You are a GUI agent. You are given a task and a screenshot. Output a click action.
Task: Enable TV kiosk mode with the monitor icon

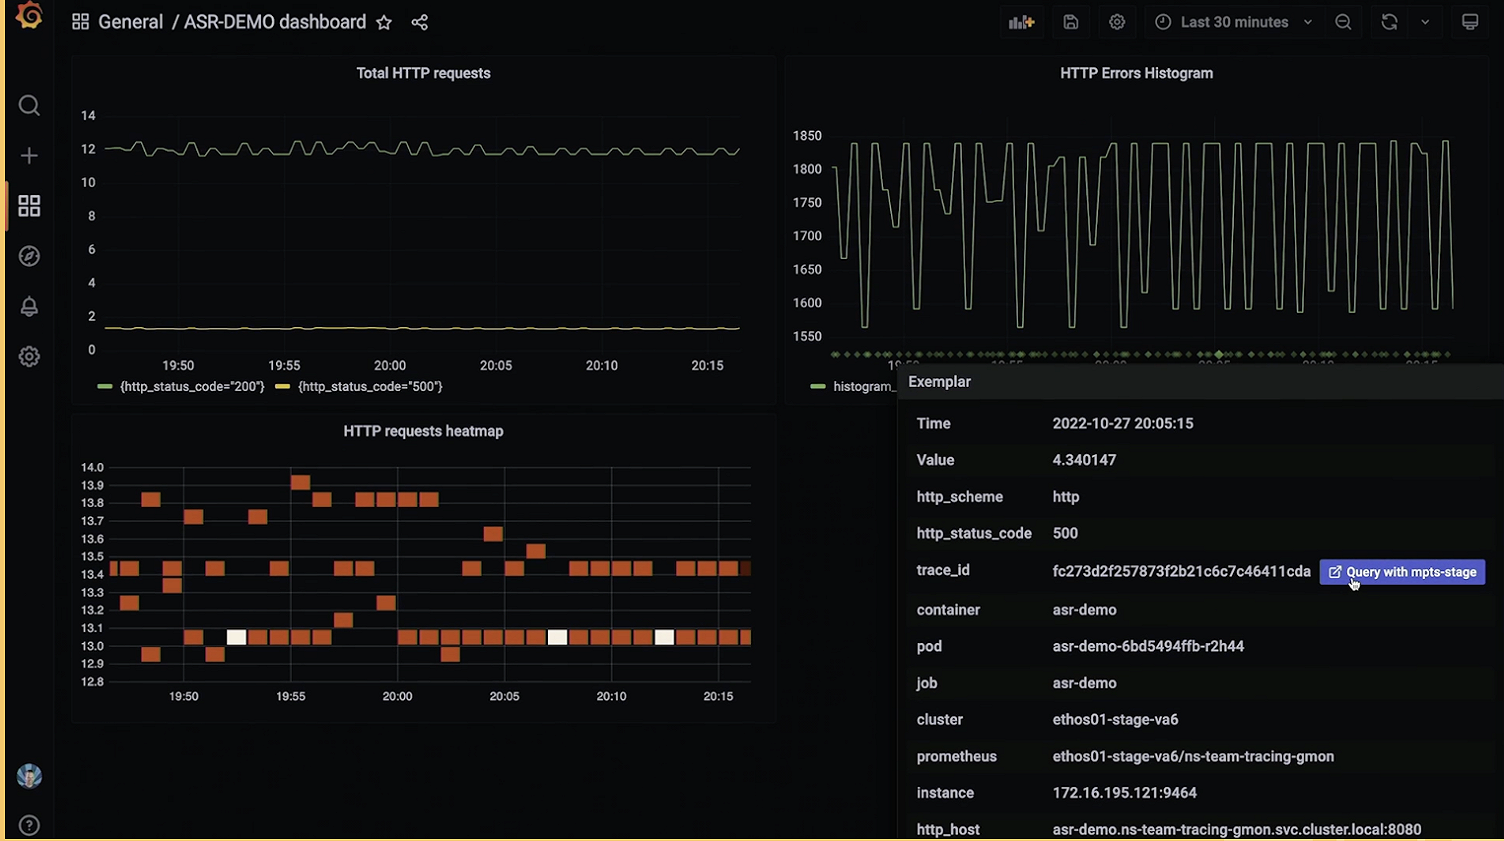pos(1470,21)
